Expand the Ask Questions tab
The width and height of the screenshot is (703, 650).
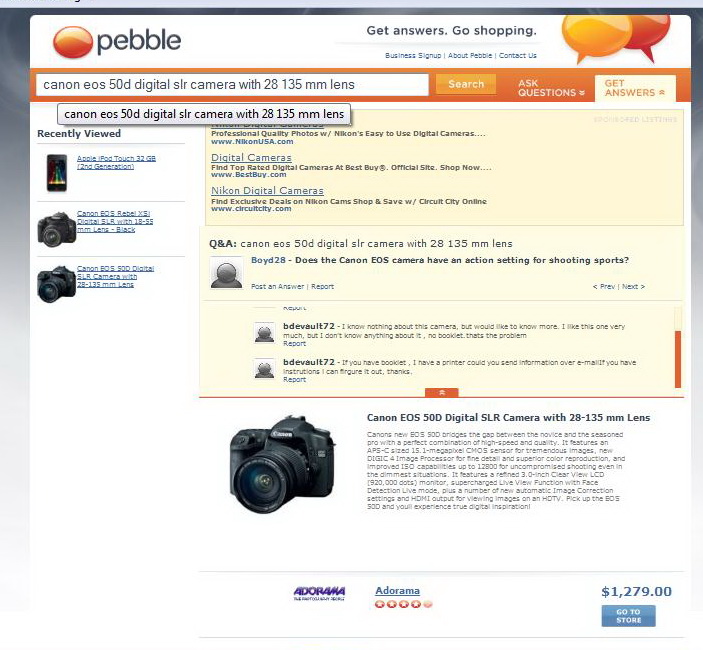pos(551,88)
